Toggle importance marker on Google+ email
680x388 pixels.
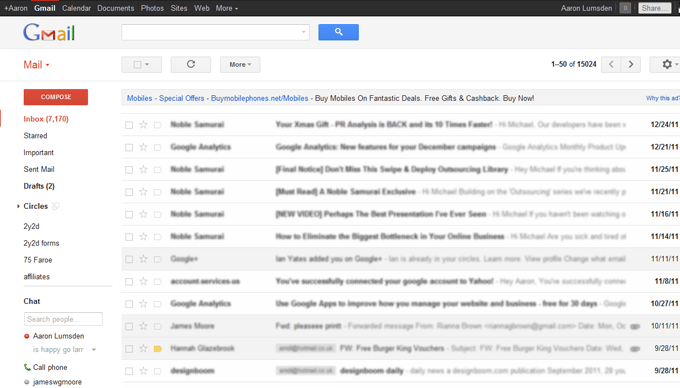[158, 259]
